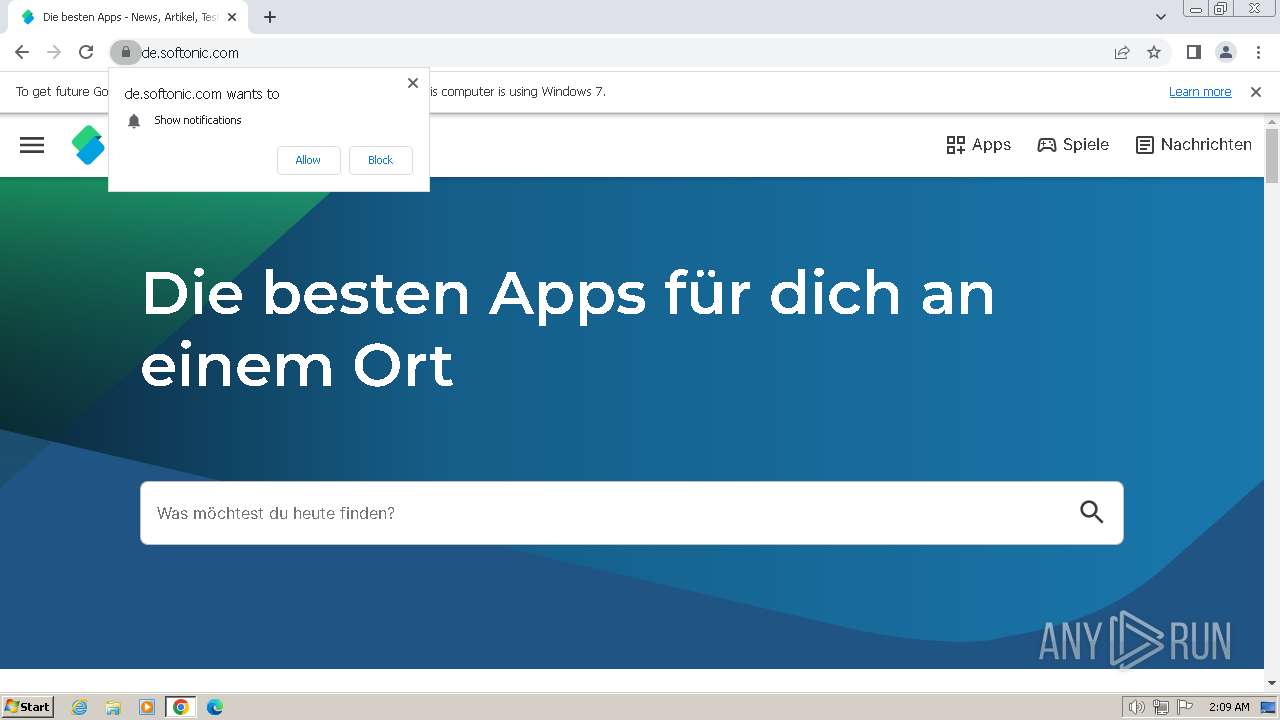Open Microsoft Edge from taskbar

tap(215, 707)
